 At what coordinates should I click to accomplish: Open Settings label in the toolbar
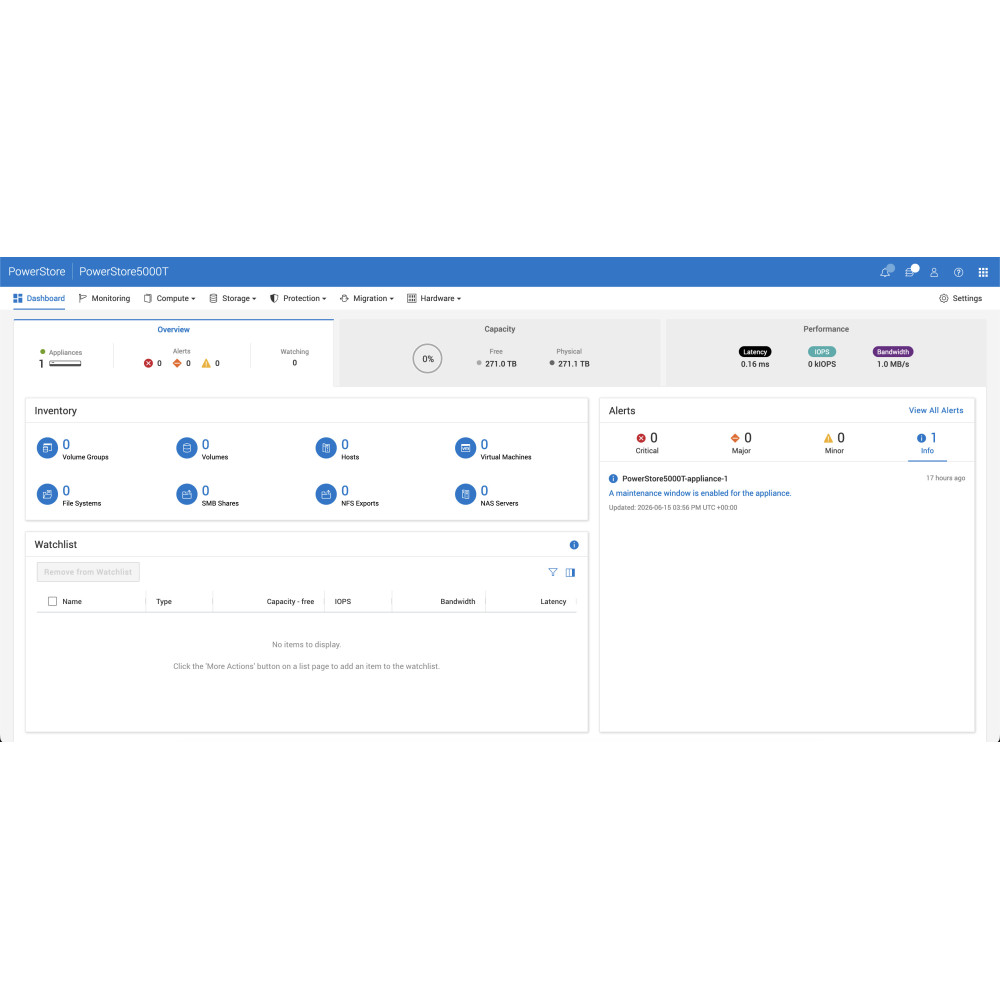tap(967, 298)
